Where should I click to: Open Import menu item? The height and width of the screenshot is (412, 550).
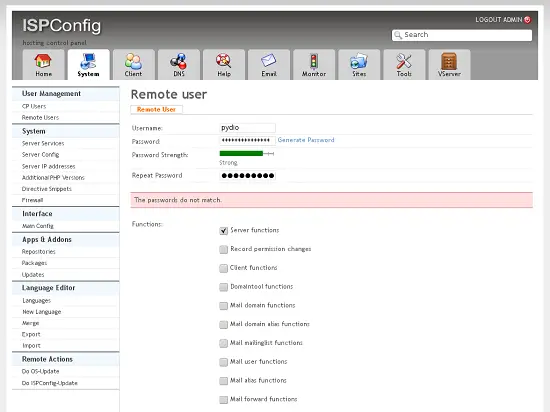point(31,345)
